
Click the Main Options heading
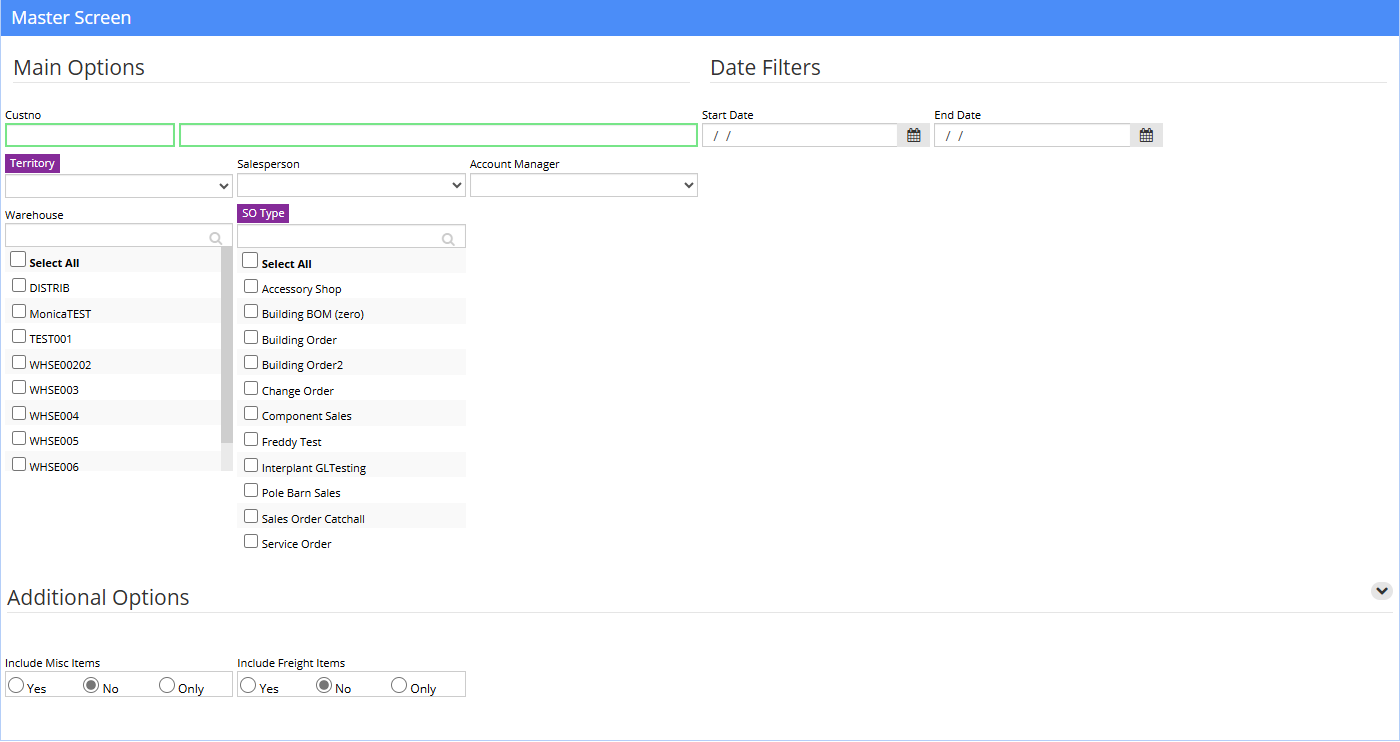[x=79, y=68]
